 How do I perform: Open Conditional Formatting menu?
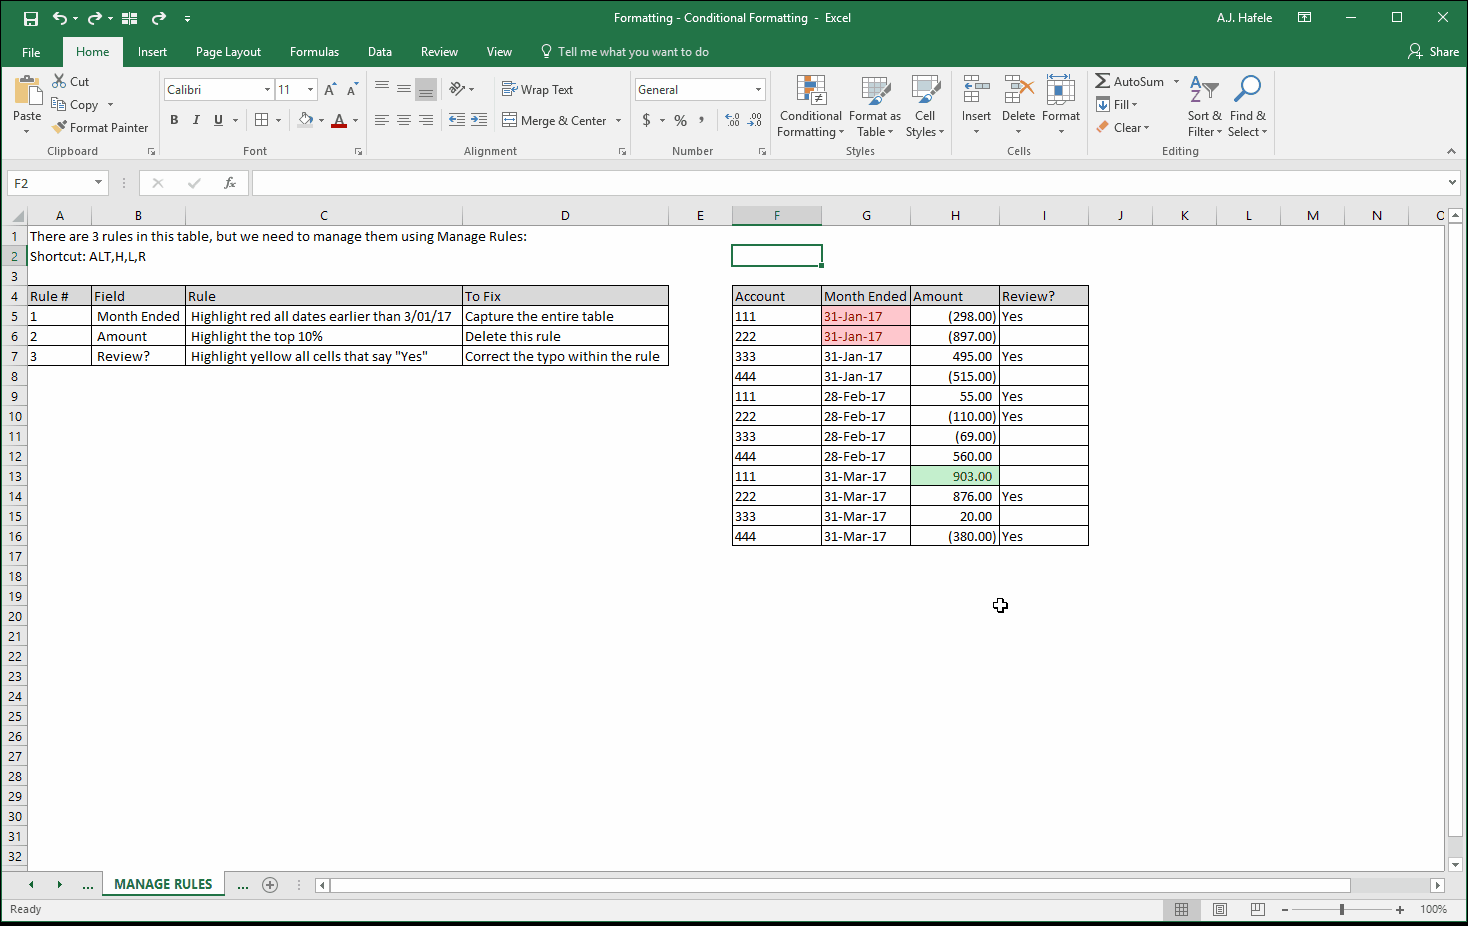[810, 106]
